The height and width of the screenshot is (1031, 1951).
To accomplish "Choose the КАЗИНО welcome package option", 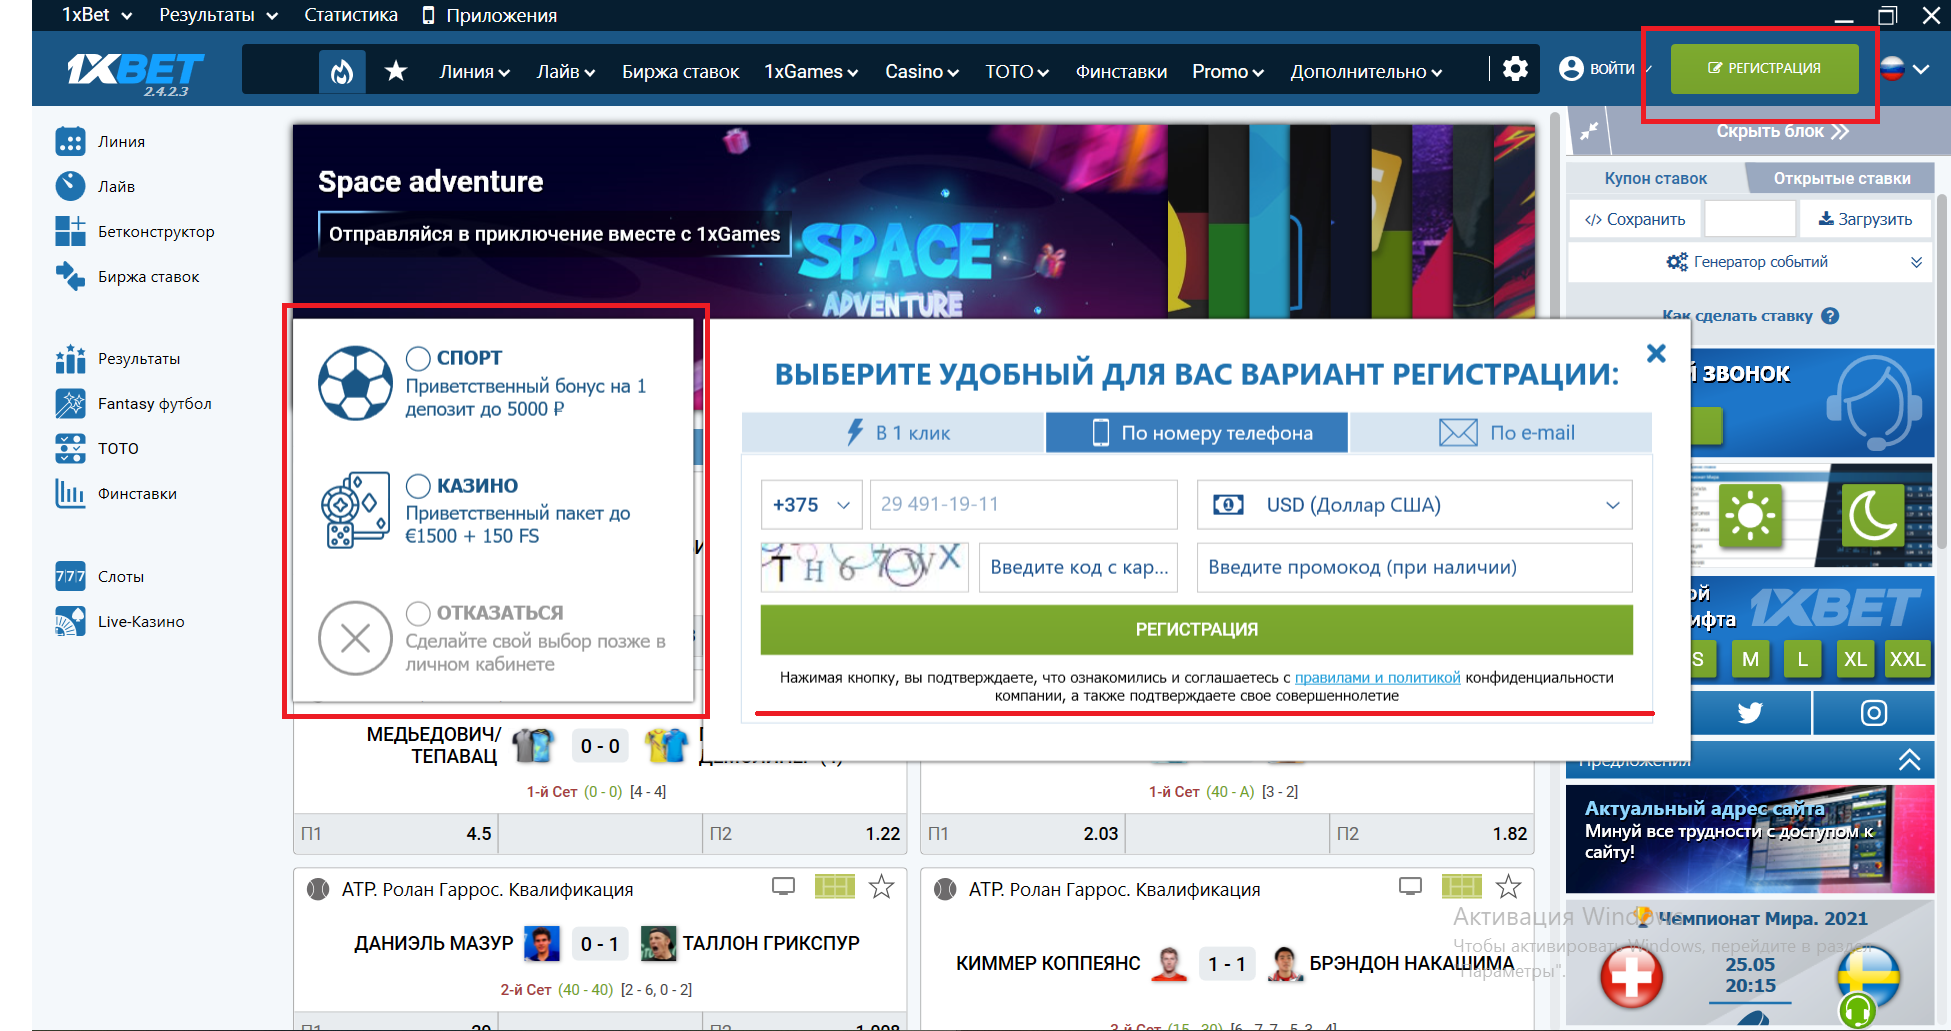I will 417,486.
